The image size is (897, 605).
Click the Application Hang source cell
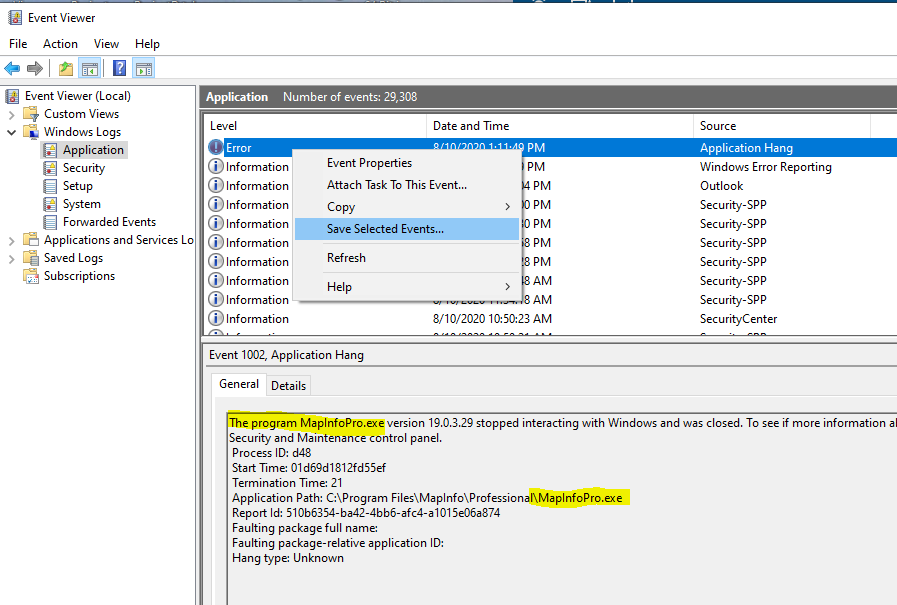click(x=747, y=148)
